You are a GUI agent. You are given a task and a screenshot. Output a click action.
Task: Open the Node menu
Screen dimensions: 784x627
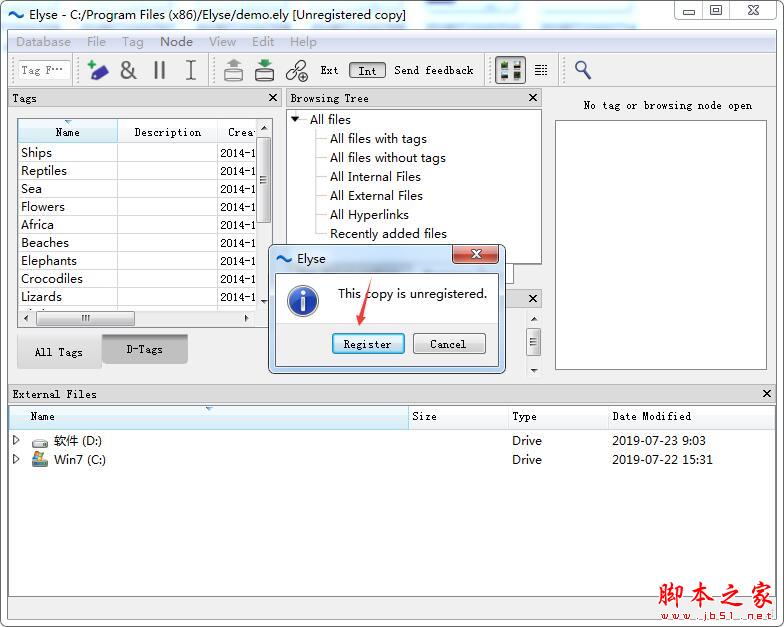(x=176, y=42)
